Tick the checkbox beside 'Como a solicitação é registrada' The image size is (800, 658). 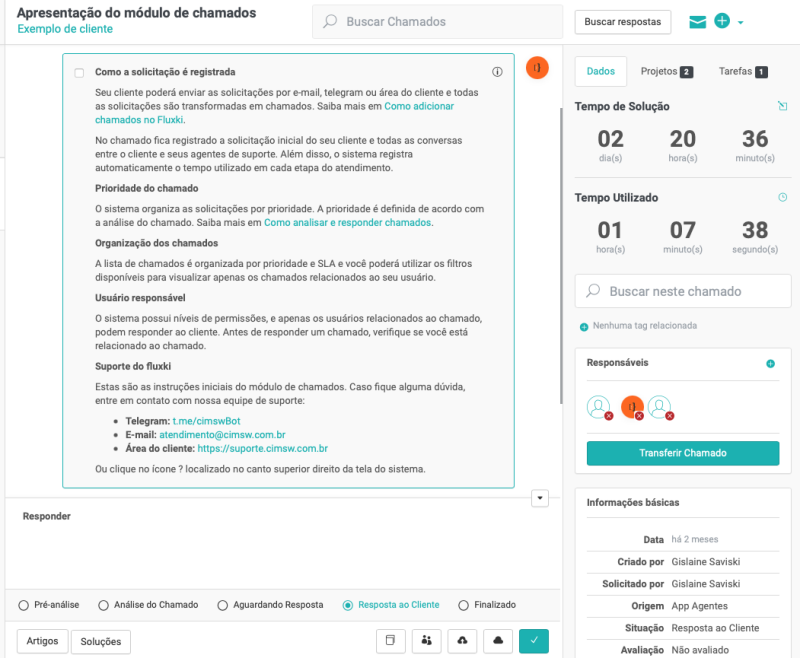coord(79,73)
